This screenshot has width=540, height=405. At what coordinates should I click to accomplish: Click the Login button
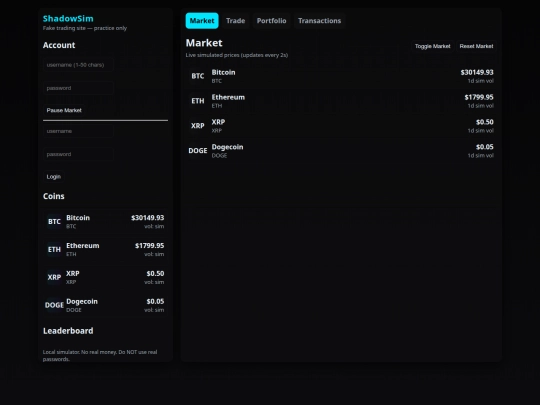point(54,177)
